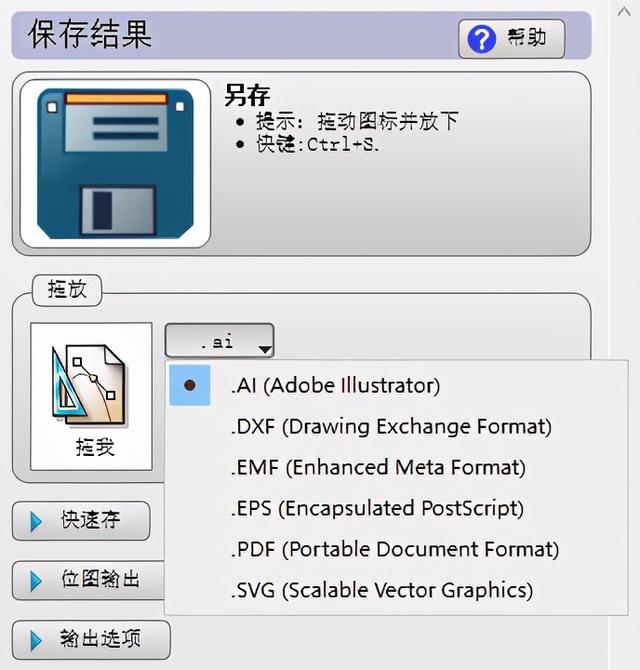Click the play arrow beside 输出选项
This screenshot has width=640, height=670.
36,641
